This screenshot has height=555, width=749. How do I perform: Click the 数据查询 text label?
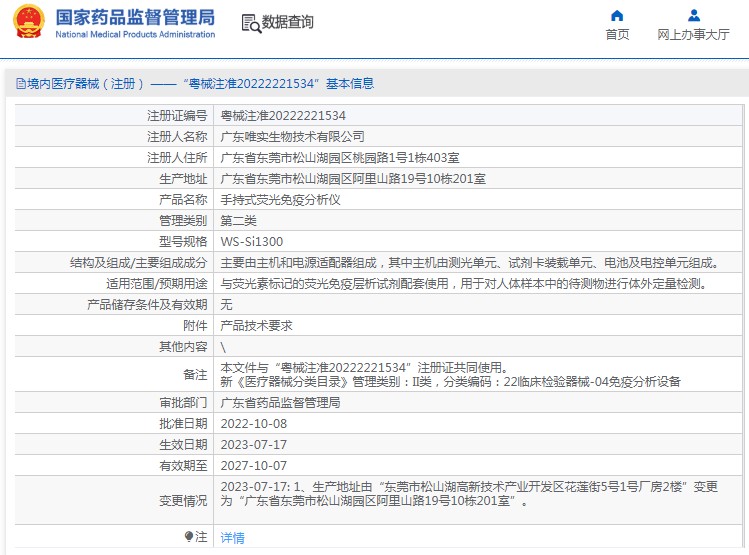coord(288,22)
